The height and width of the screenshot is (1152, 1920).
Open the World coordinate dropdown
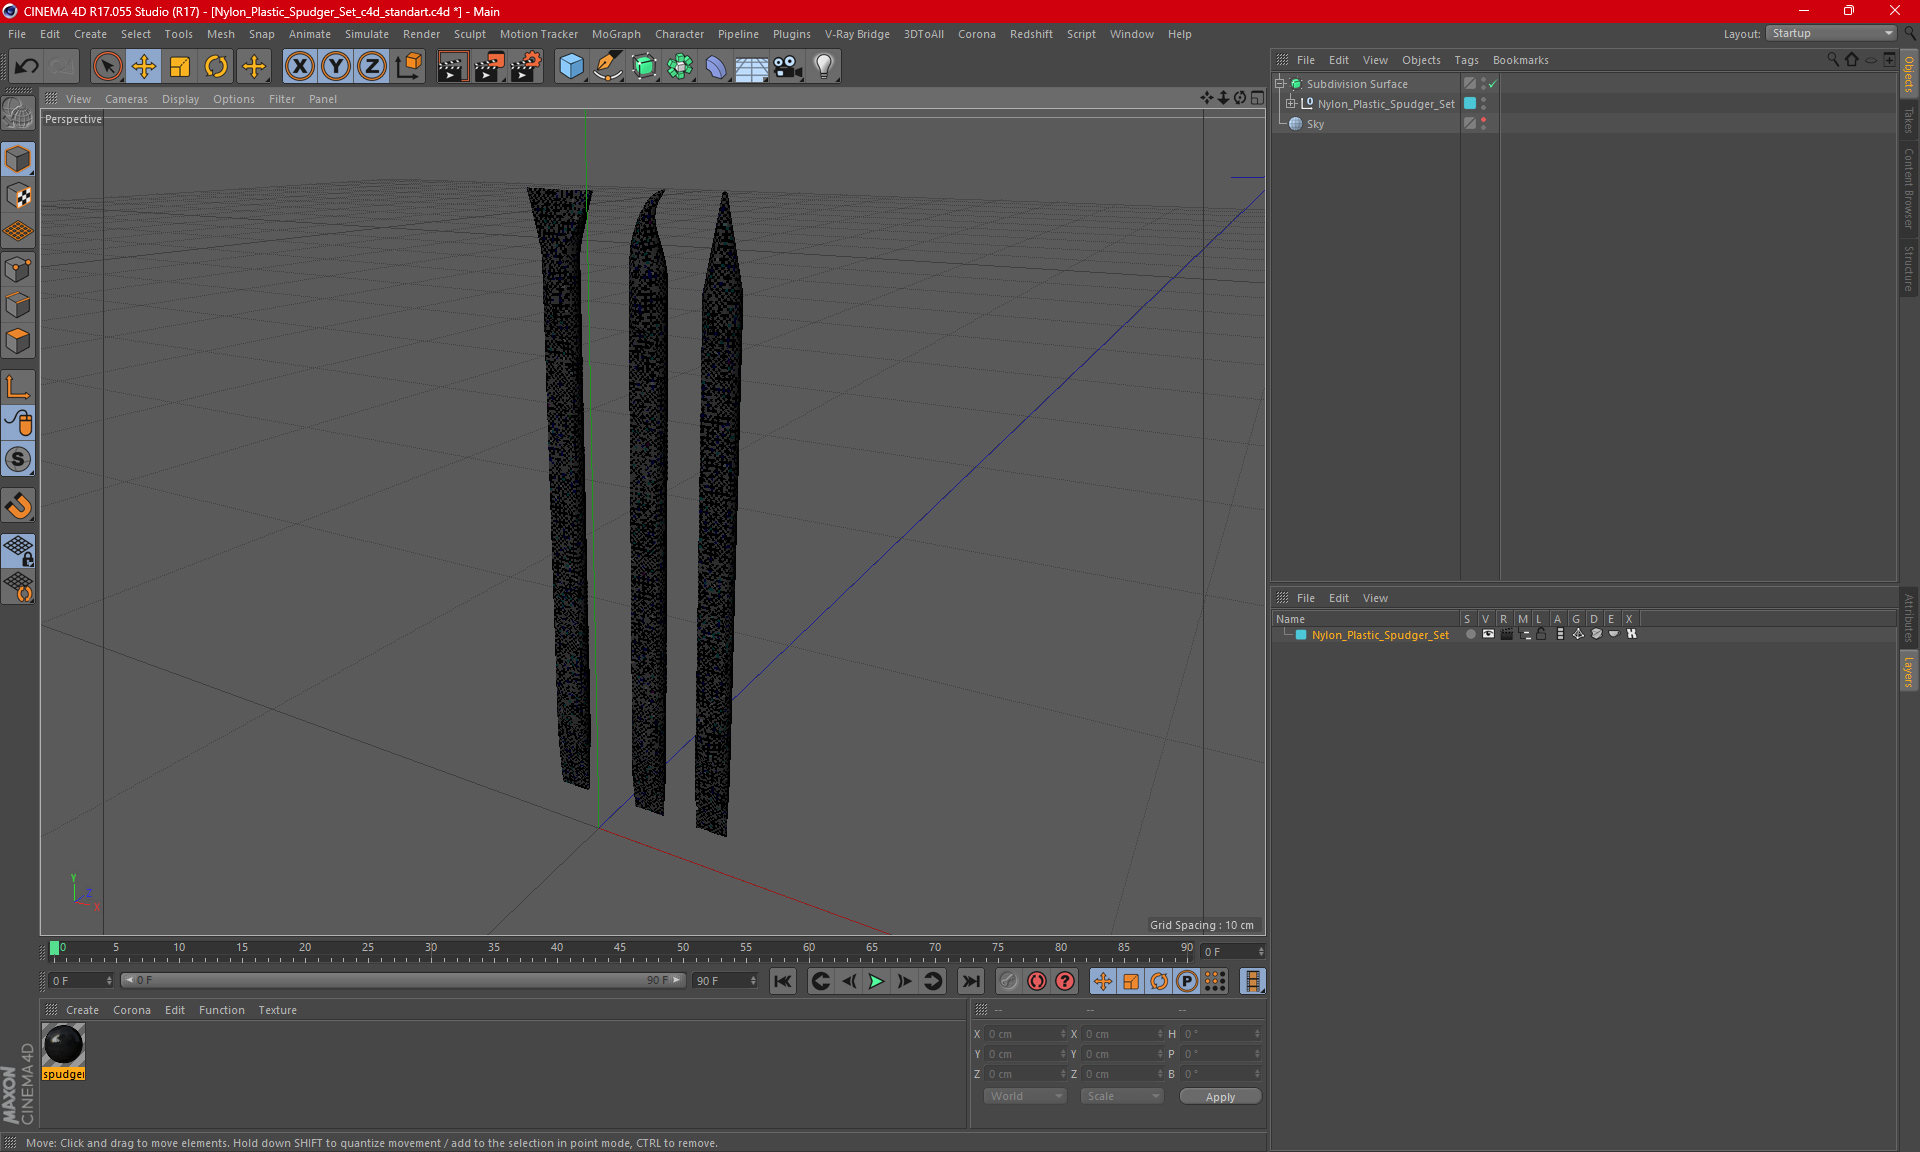point(1025,1096)
